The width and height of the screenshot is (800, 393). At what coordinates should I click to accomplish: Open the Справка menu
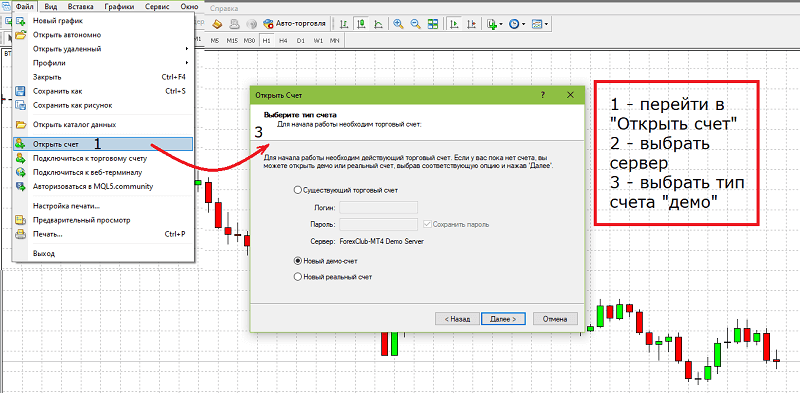click(x=223, y=9)
